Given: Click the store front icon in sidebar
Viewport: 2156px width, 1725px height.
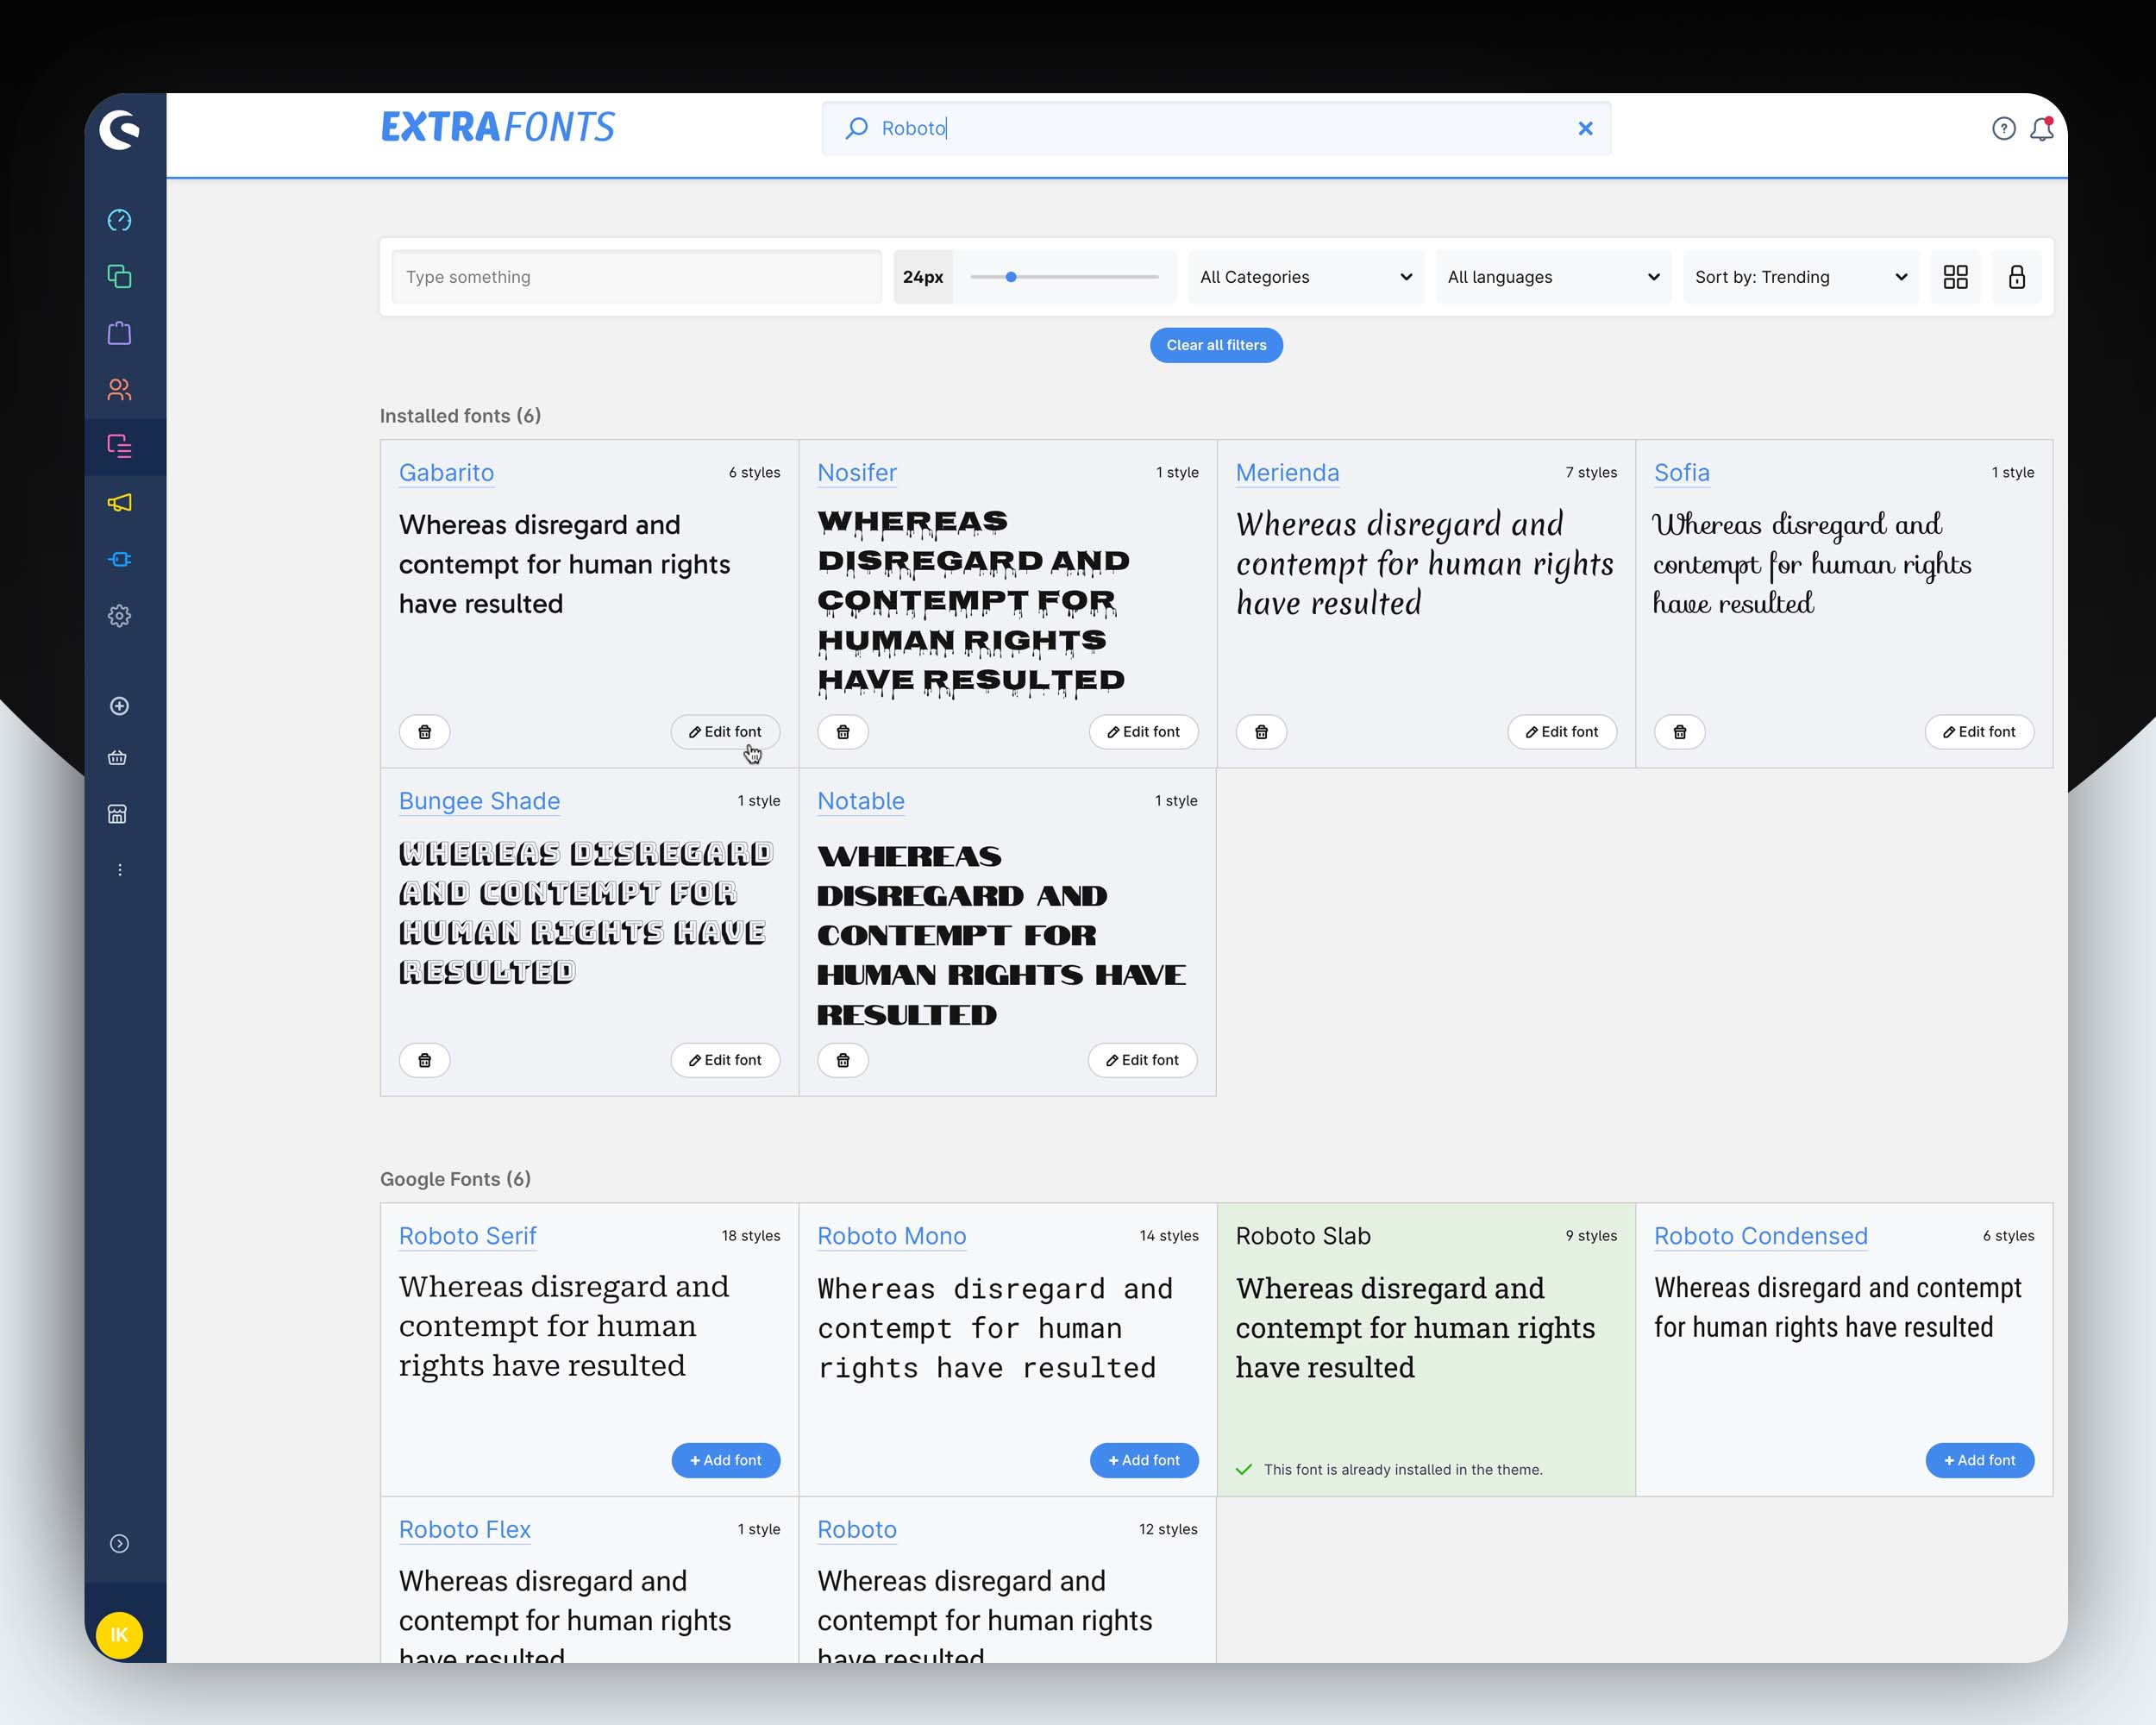Looking at the screenshot, I should [117, 814].
